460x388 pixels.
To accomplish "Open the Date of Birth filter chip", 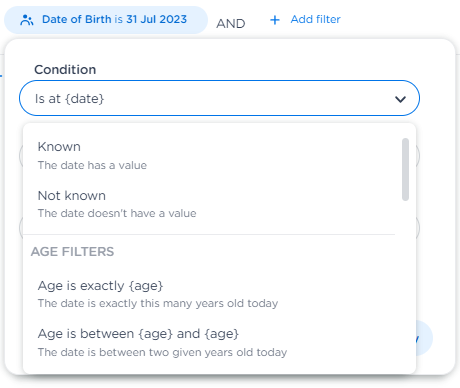I will (106, 20).
